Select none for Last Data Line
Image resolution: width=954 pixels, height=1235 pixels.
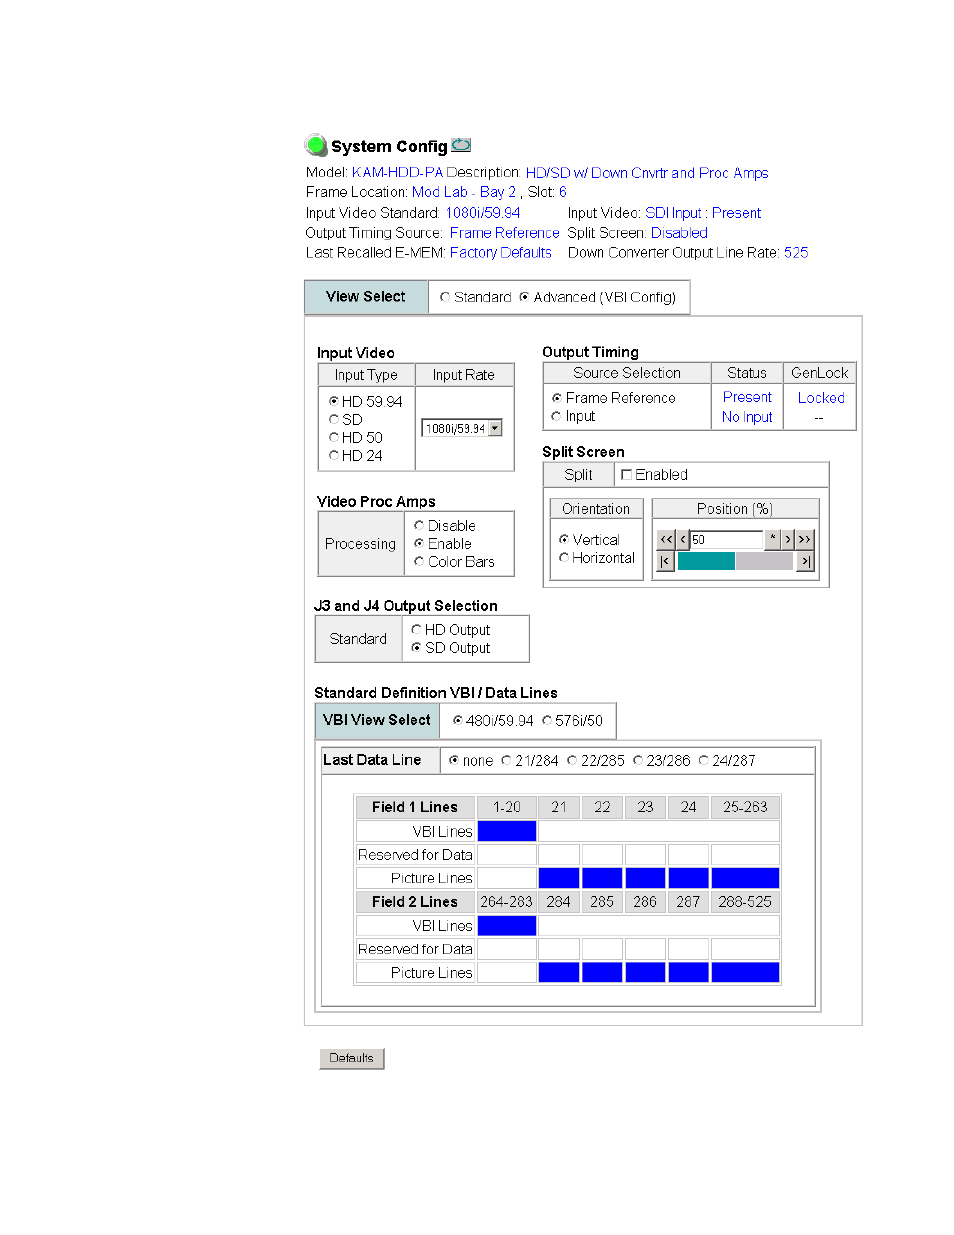(454, 760)
